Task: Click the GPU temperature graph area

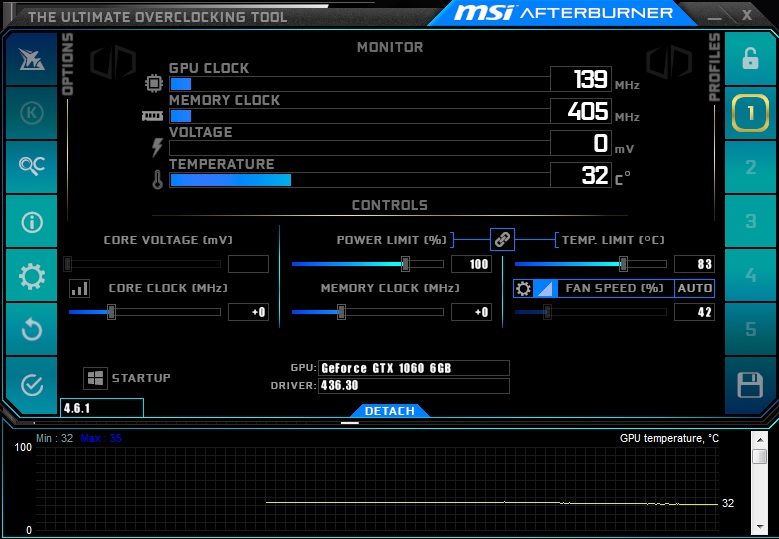Action: pyautogui.click(x=378, y=489)
